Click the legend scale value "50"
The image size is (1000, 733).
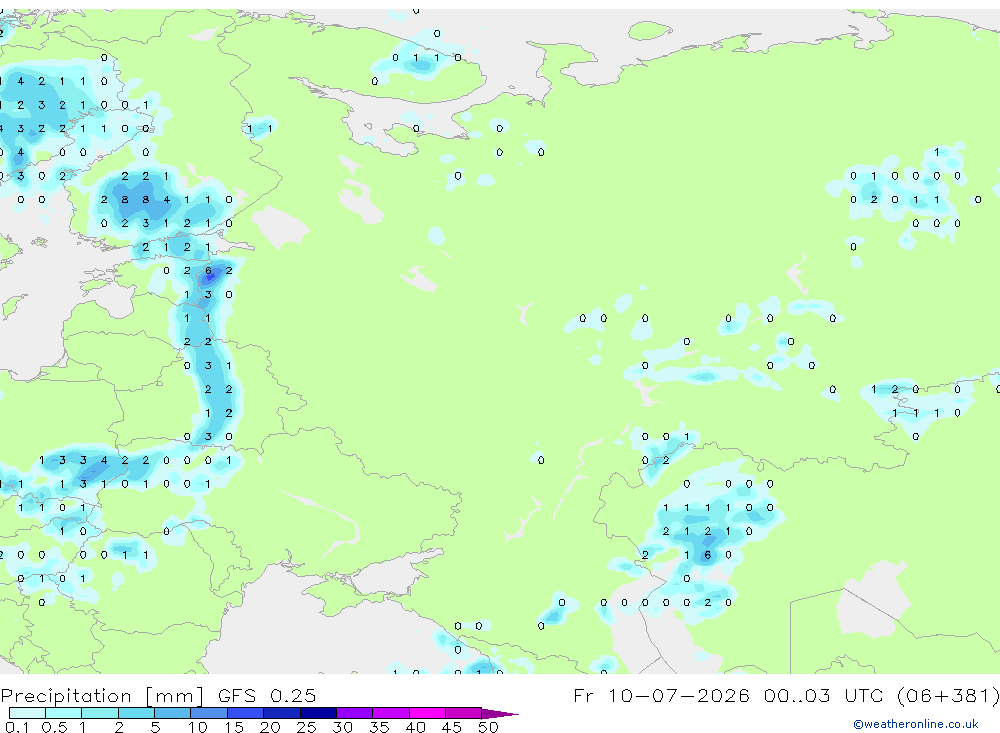488,727
